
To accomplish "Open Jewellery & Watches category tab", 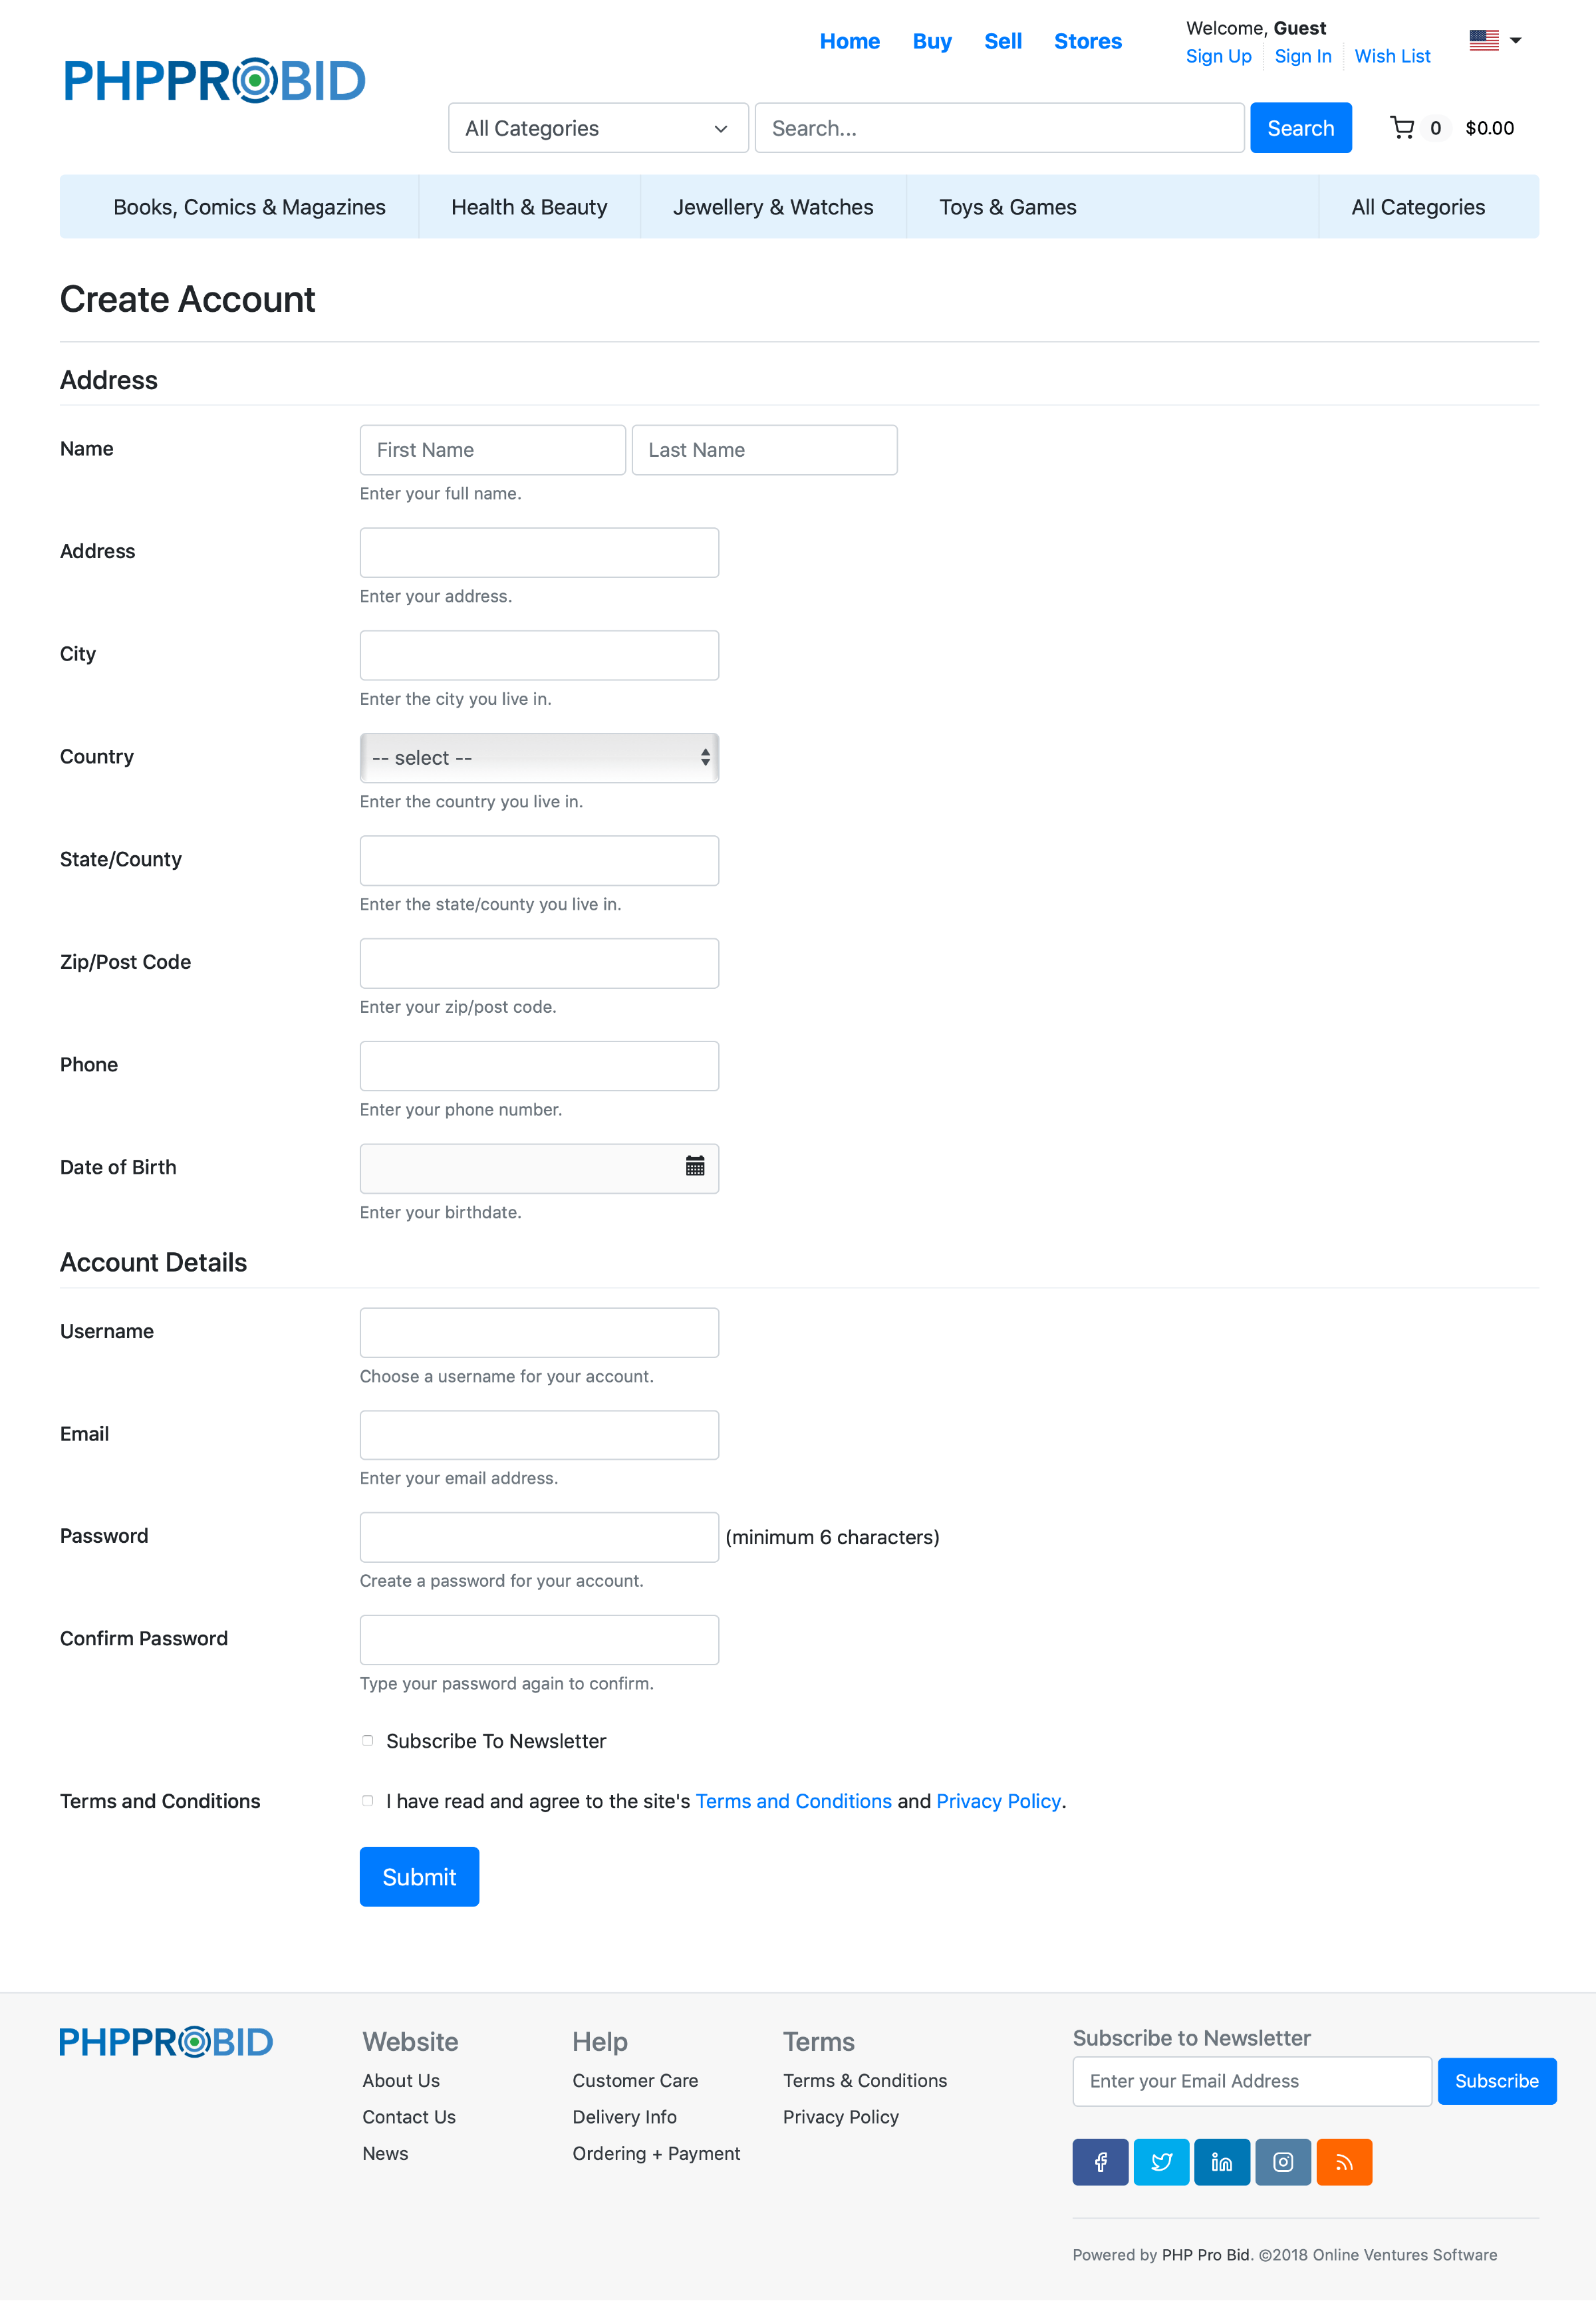I will tap(773, 207).
